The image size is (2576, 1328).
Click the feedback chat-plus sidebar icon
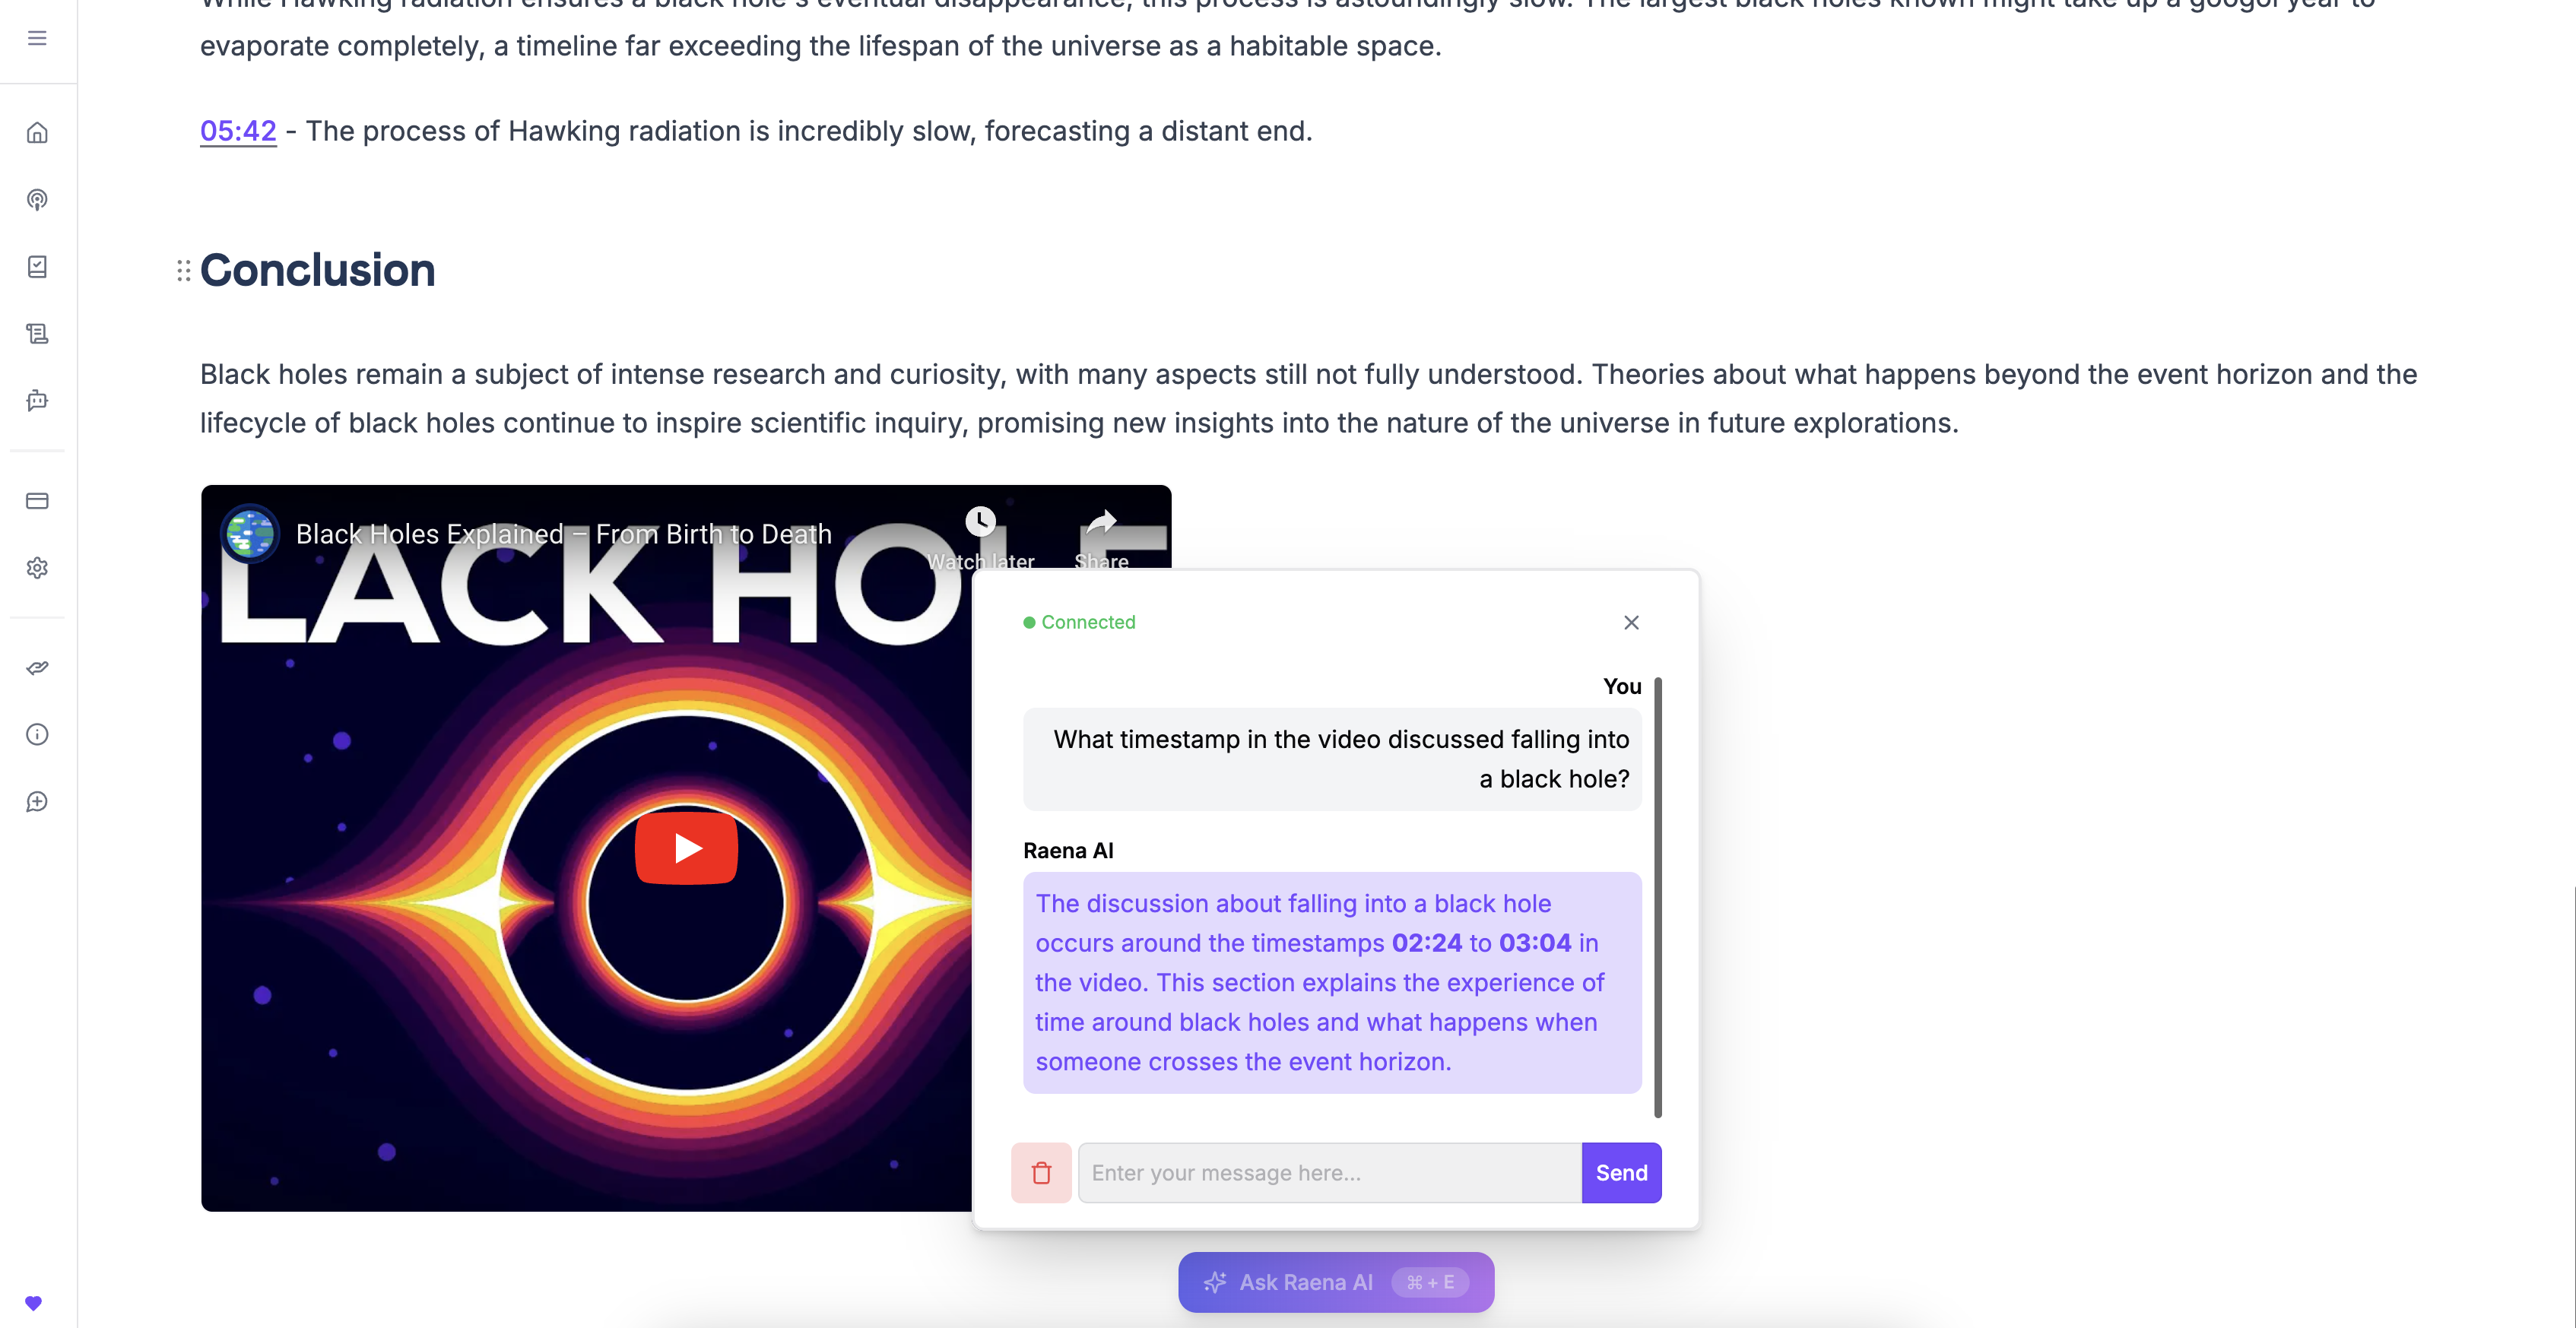(37, 802)
